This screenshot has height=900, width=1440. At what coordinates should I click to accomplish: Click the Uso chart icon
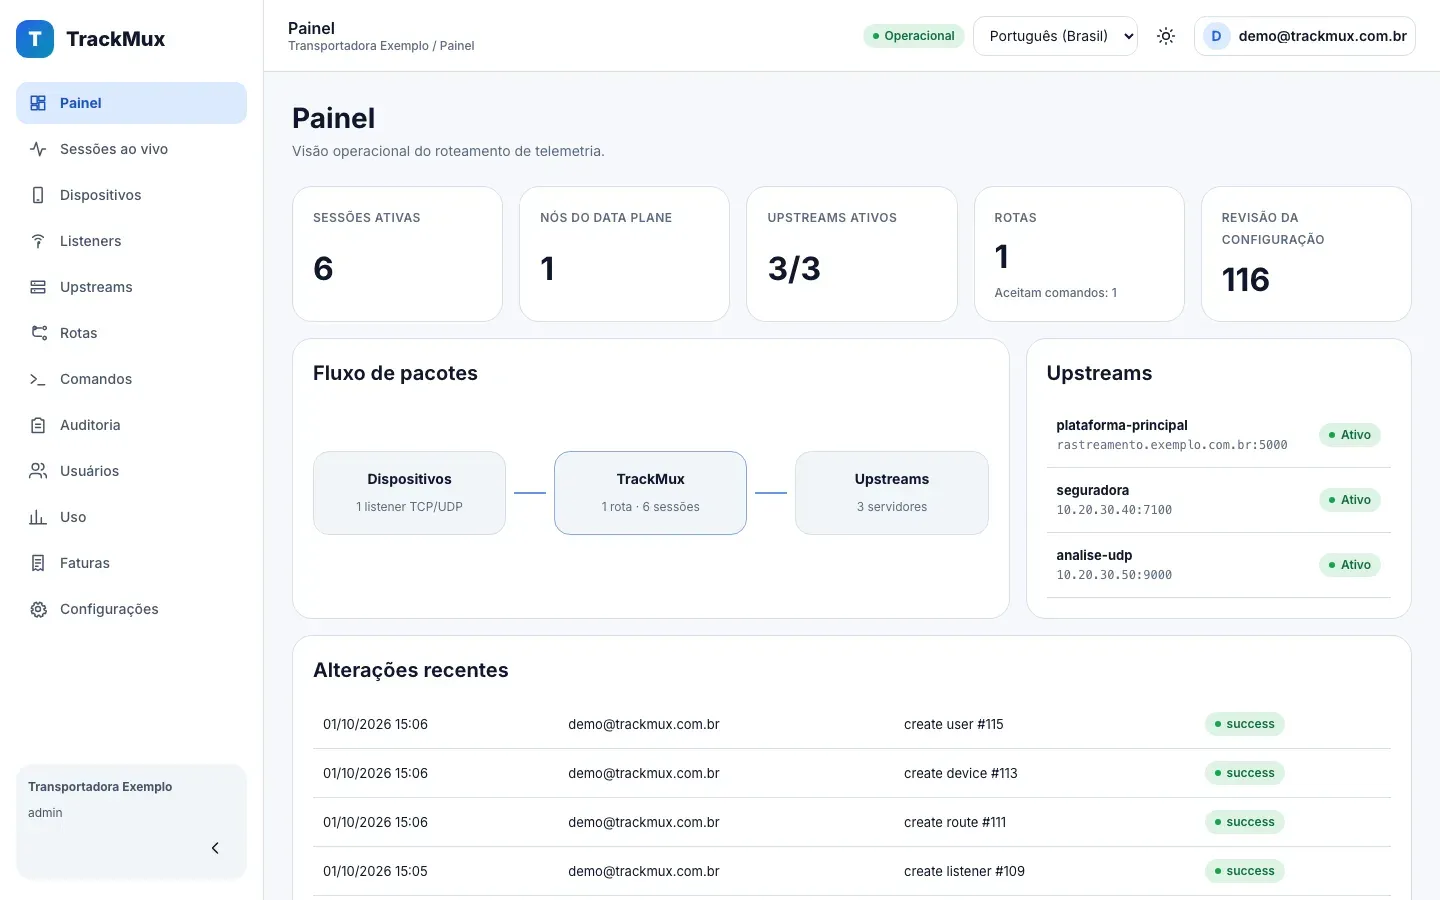[x=38, y=517]
